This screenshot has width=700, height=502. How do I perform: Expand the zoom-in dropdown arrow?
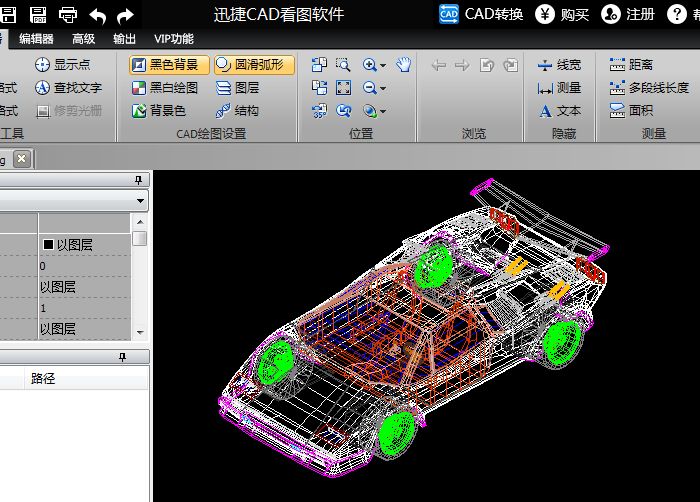383,65
